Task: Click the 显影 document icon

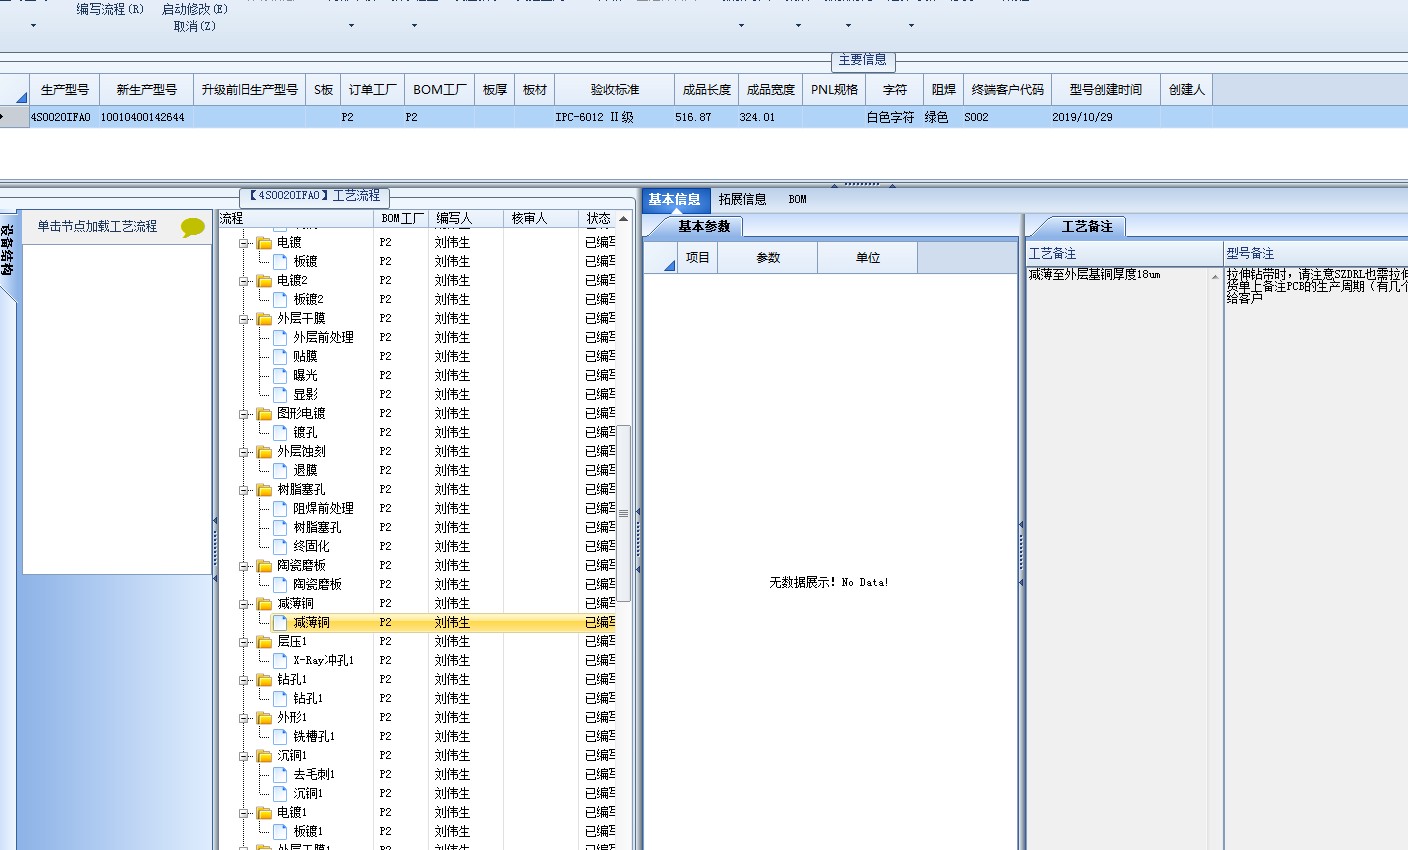Action: [281, 394]
